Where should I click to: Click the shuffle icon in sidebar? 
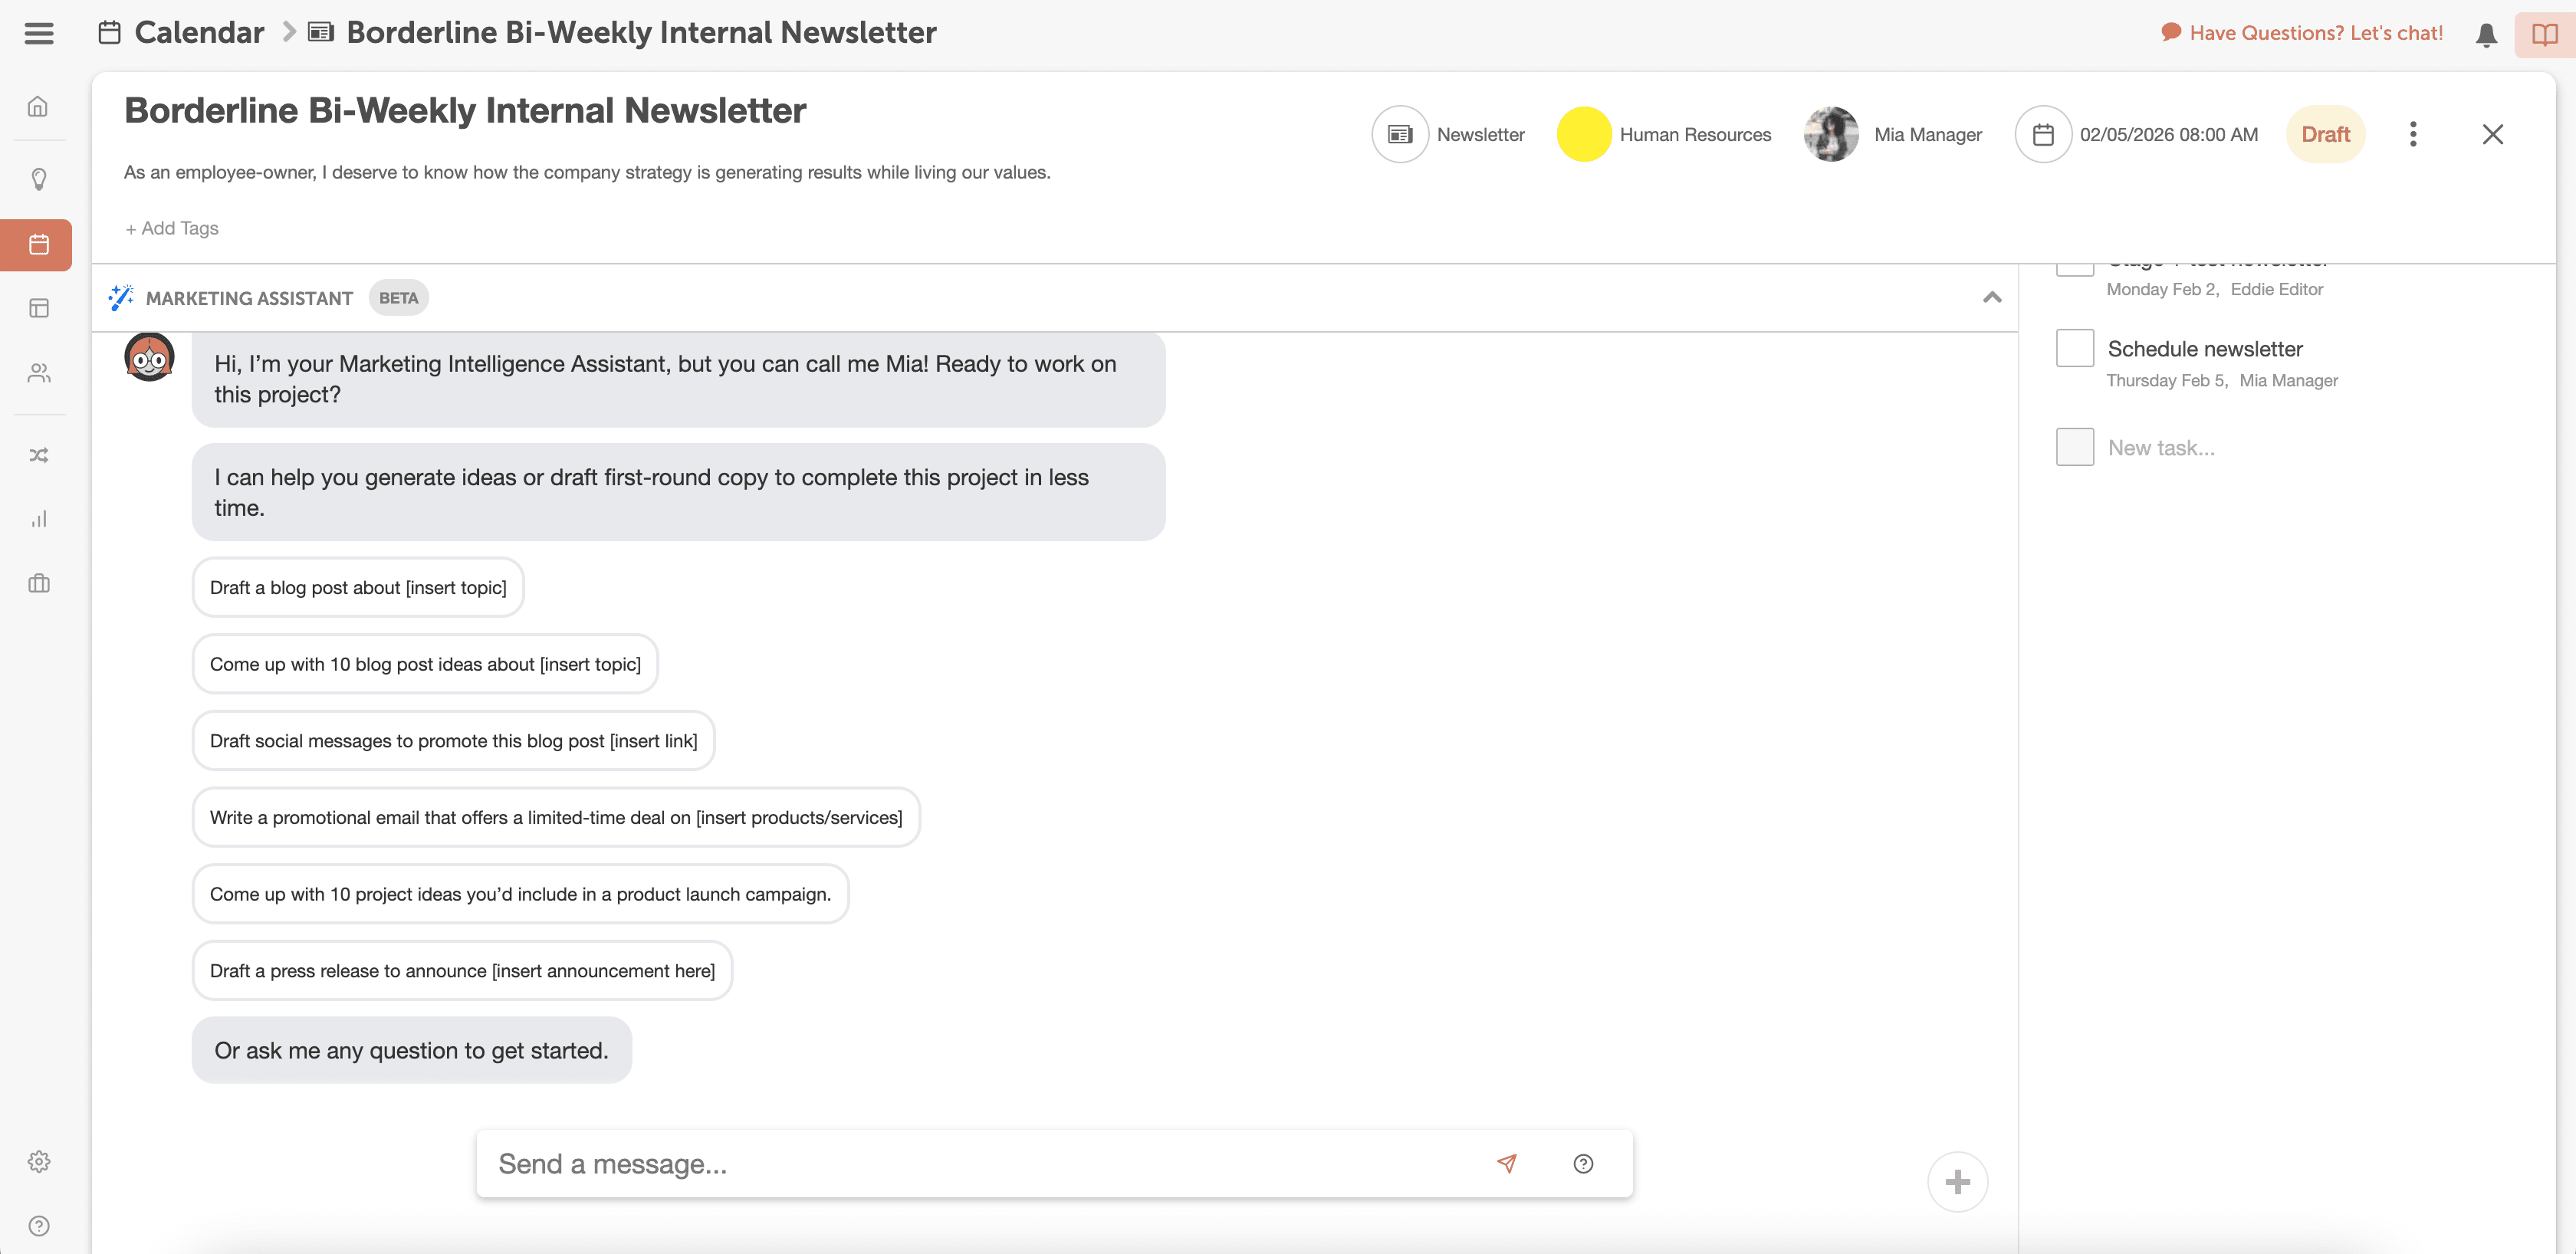pyautogui.click(x=38, y=455)
